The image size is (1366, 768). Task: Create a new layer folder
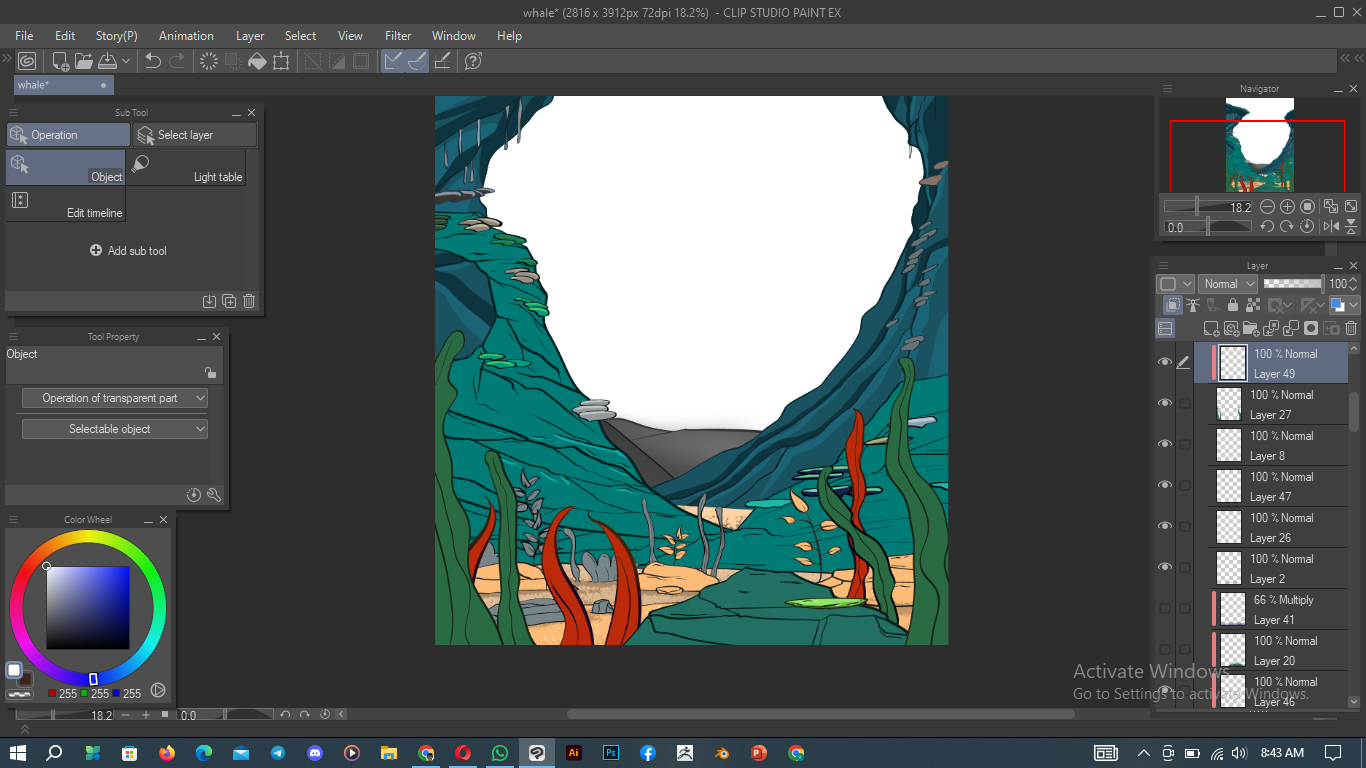[1251, 328]
